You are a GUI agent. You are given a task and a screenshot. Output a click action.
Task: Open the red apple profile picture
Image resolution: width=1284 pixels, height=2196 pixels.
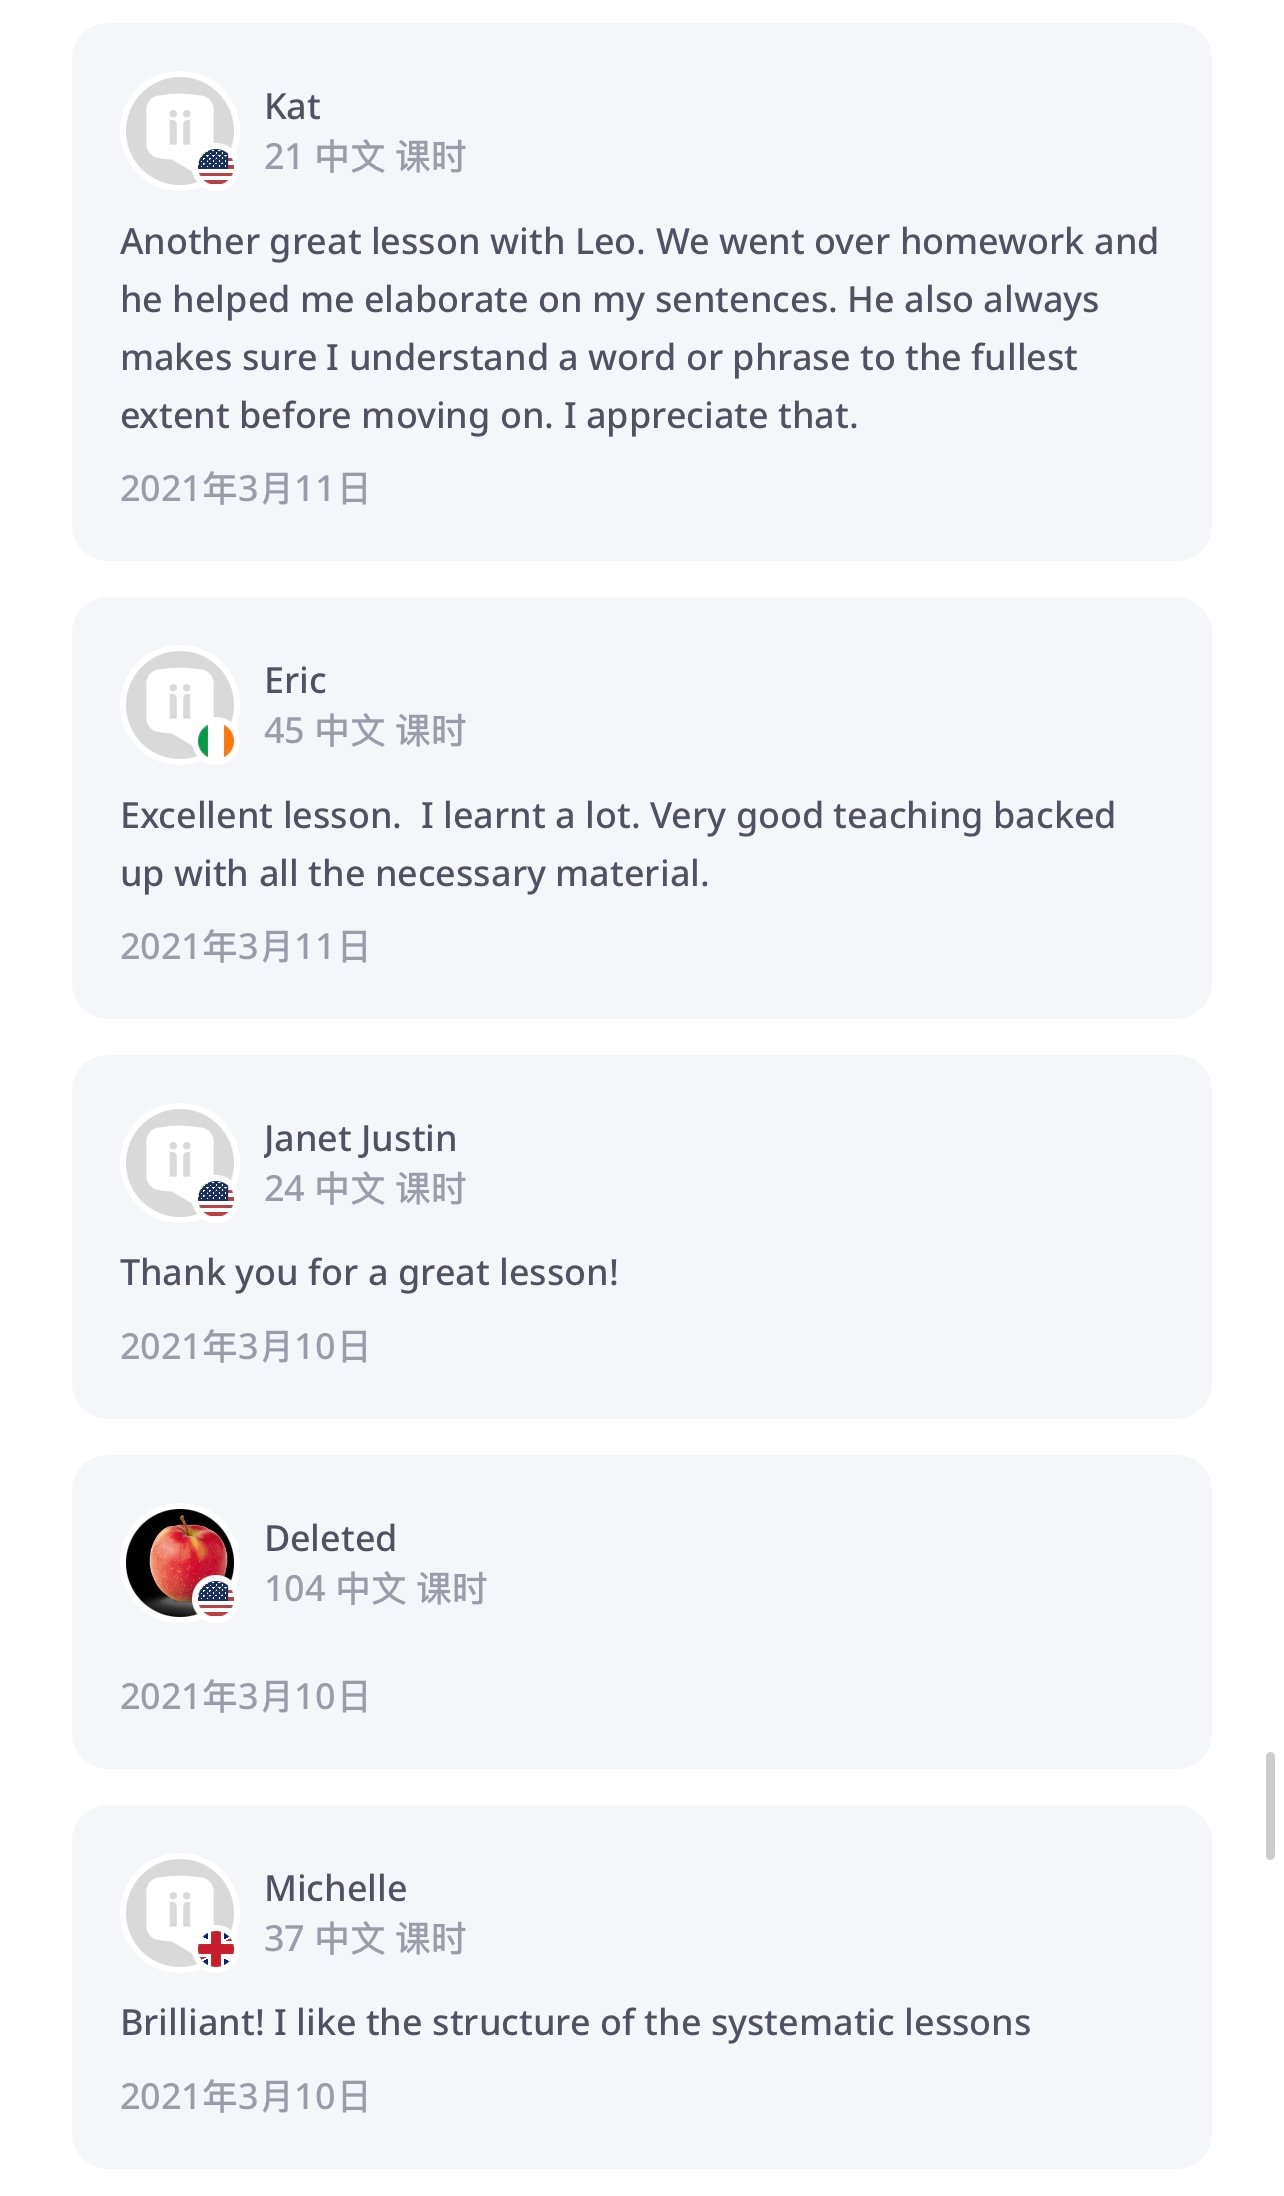[177, 1560]
